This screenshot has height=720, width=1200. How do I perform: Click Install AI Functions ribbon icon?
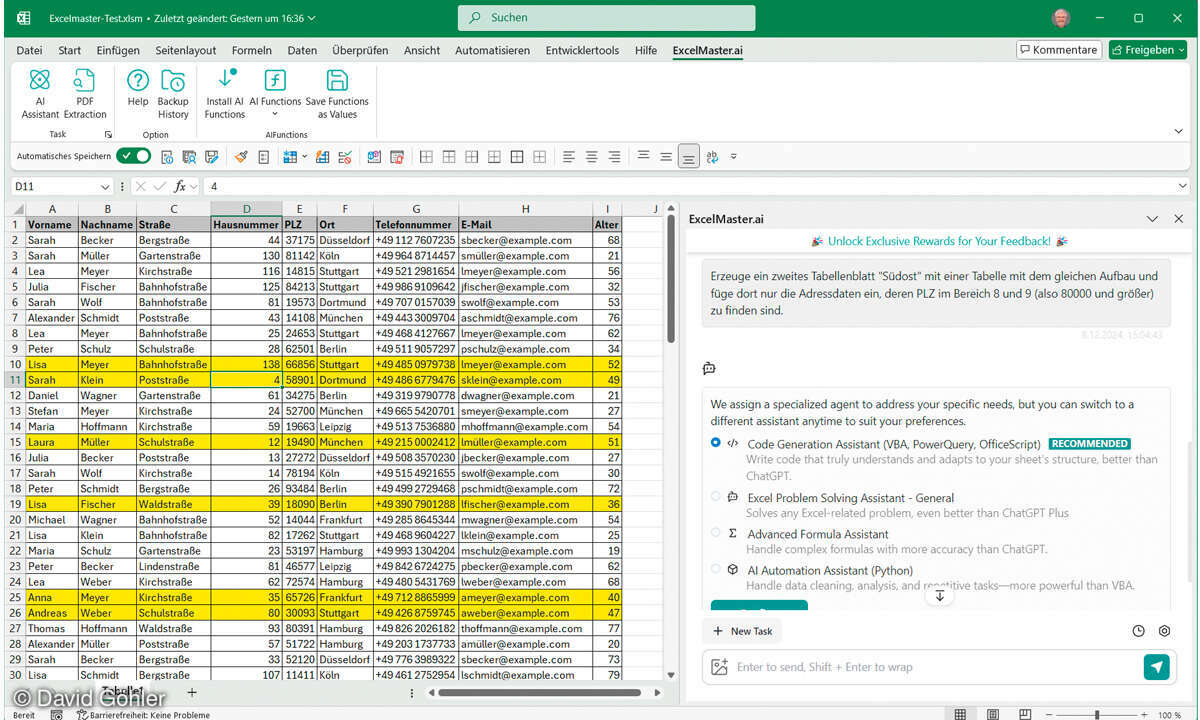pos(225,94)
